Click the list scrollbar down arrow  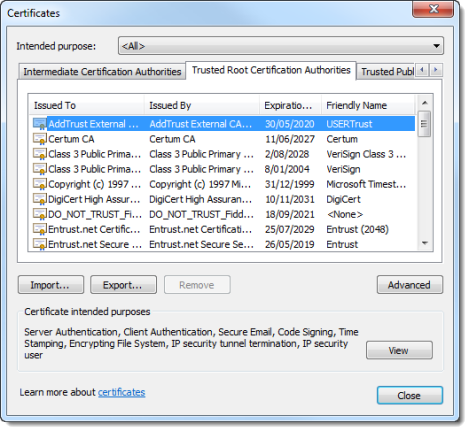coord(424,243)
